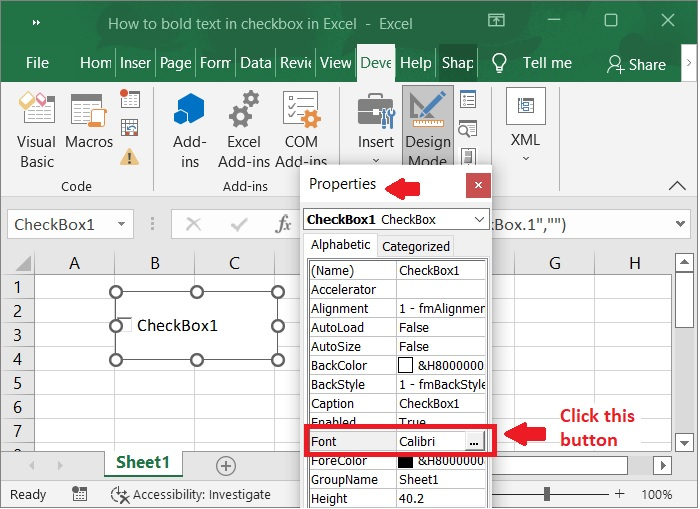The image size is (700, 509).
Task: Click the Select All corner triangle
Action: coord(21,263)
